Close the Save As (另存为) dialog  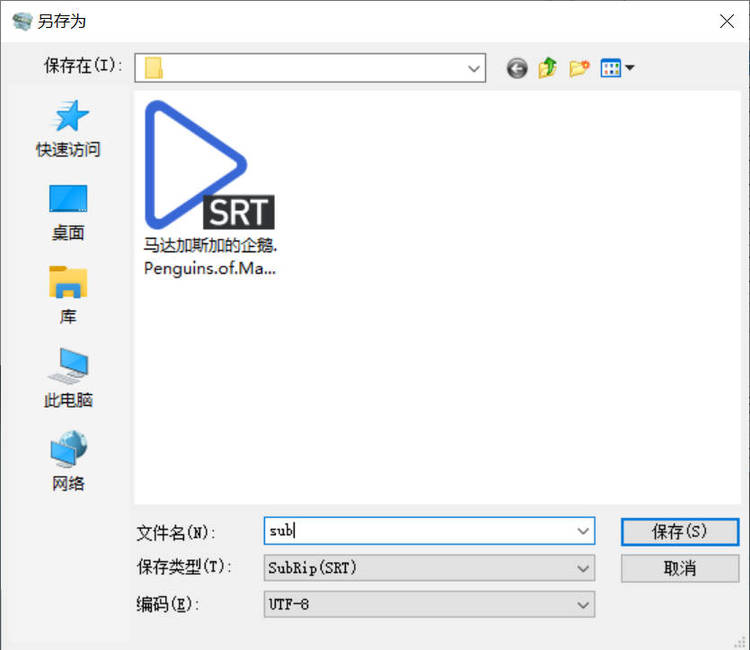point(727,21)
